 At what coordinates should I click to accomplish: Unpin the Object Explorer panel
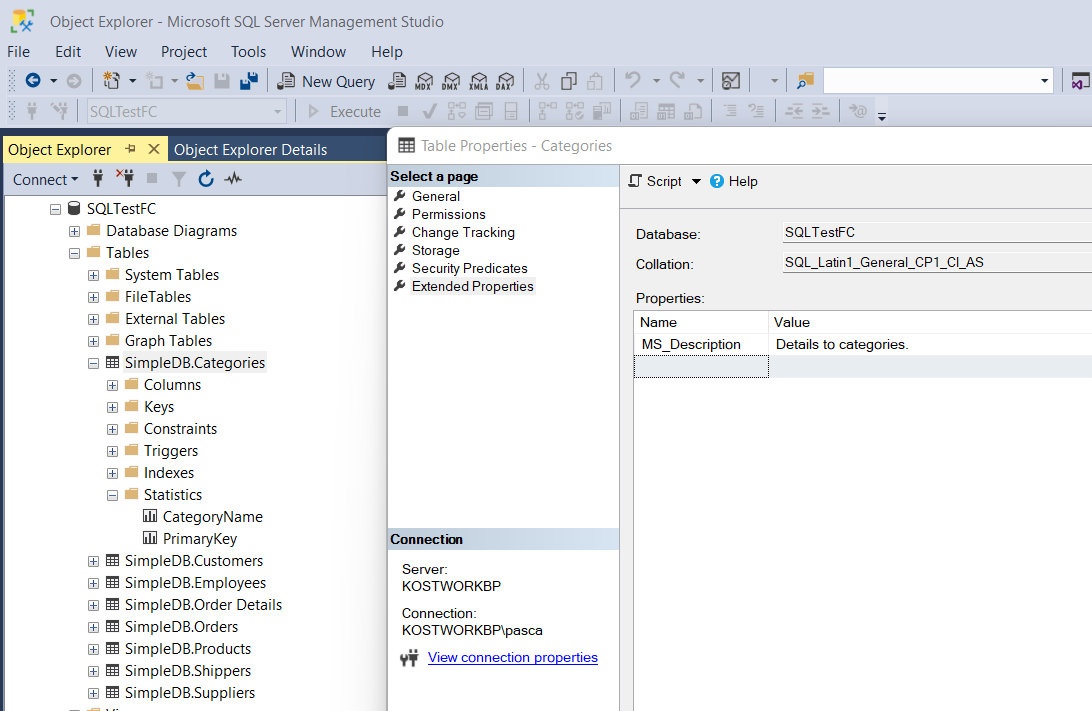click(x=131, y=148)
